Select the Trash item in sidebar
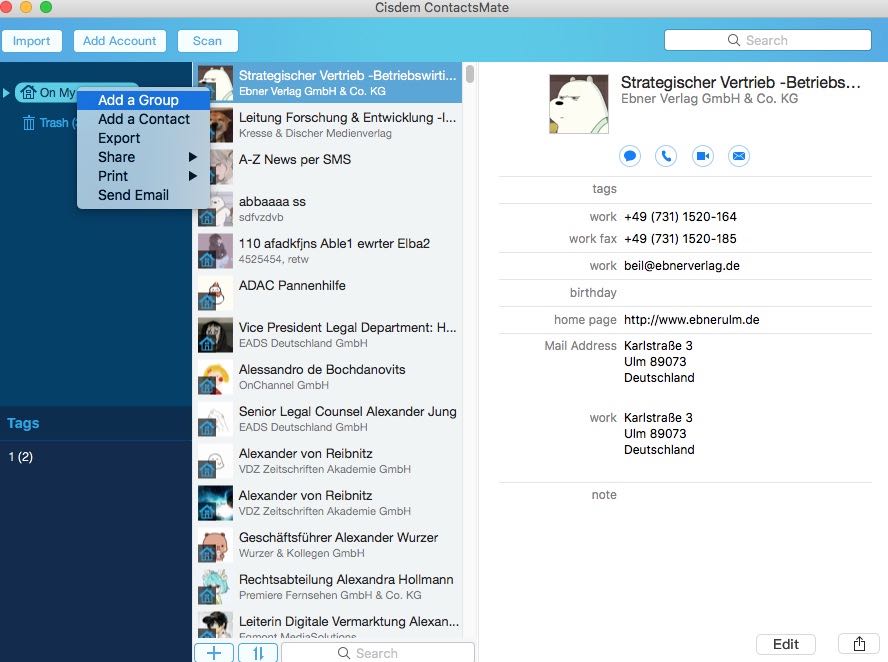Viewport: 888px width, 662px height. click(48, 122)
